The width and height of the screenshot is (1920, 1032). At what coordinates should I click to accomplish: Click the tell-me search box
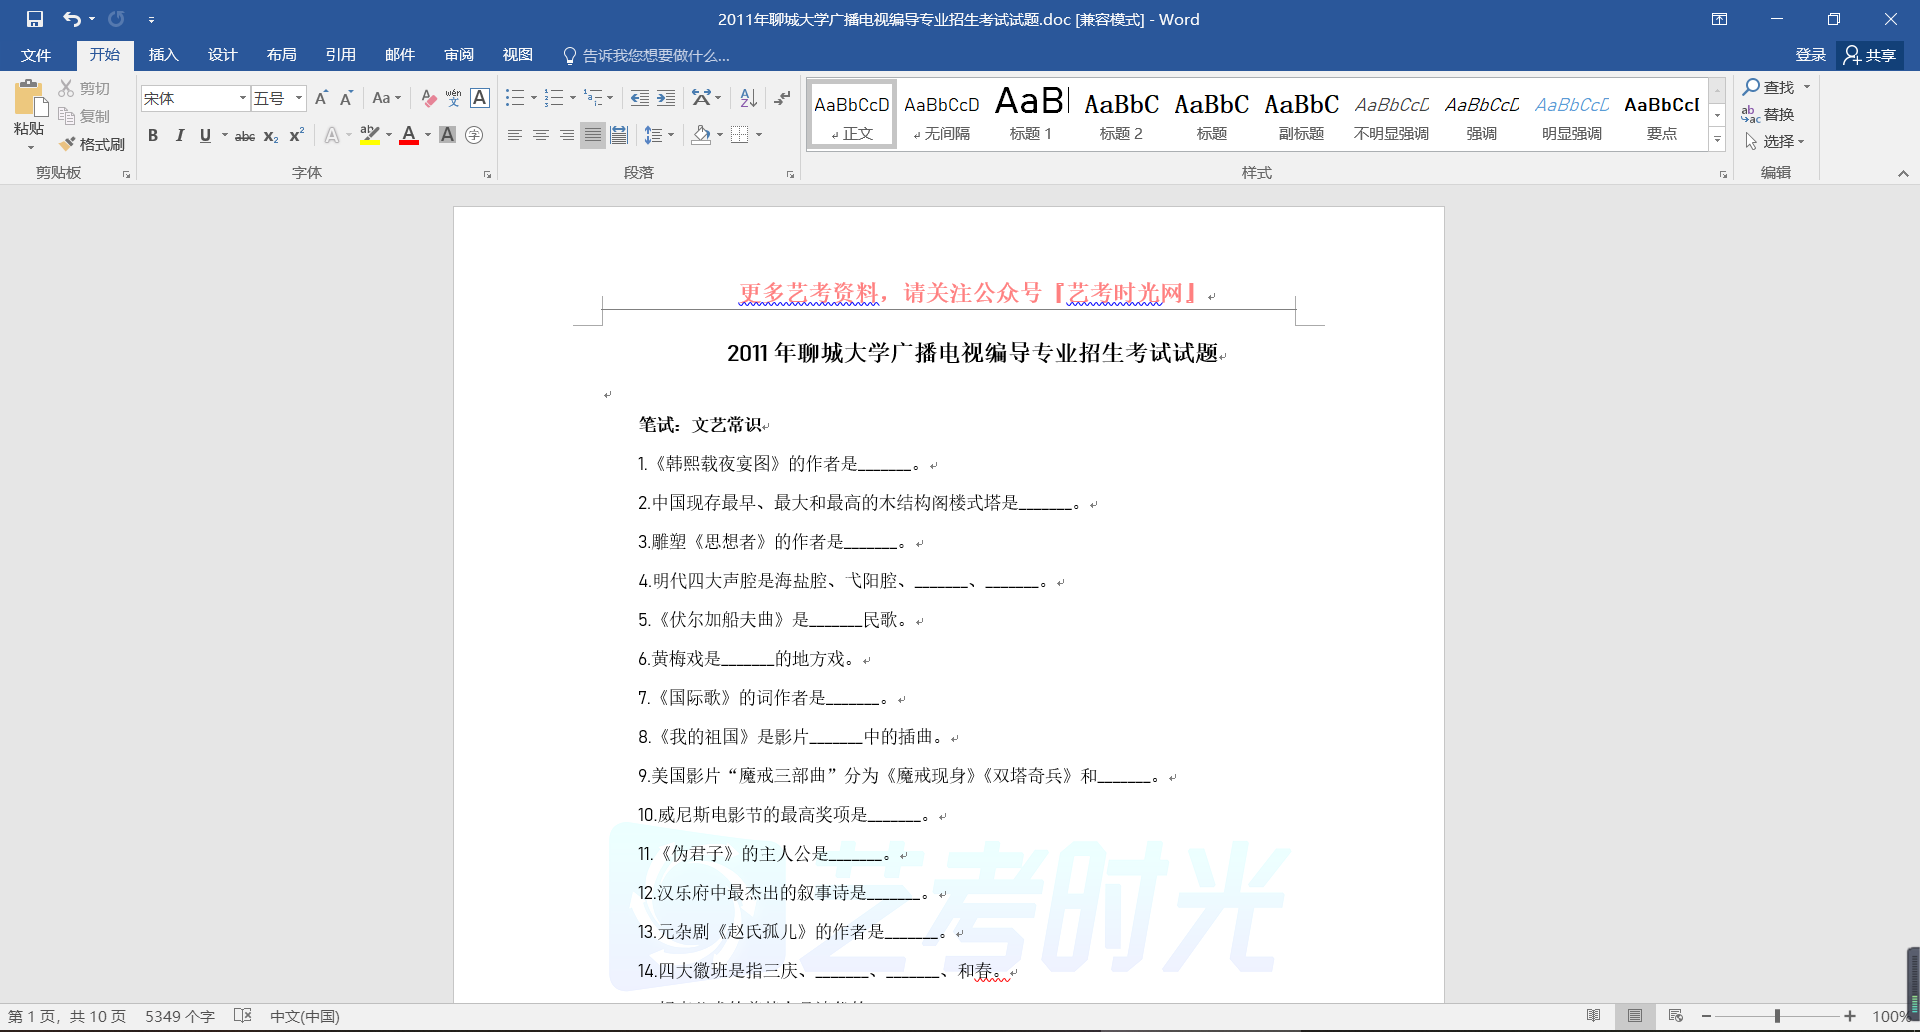(655, 55)
